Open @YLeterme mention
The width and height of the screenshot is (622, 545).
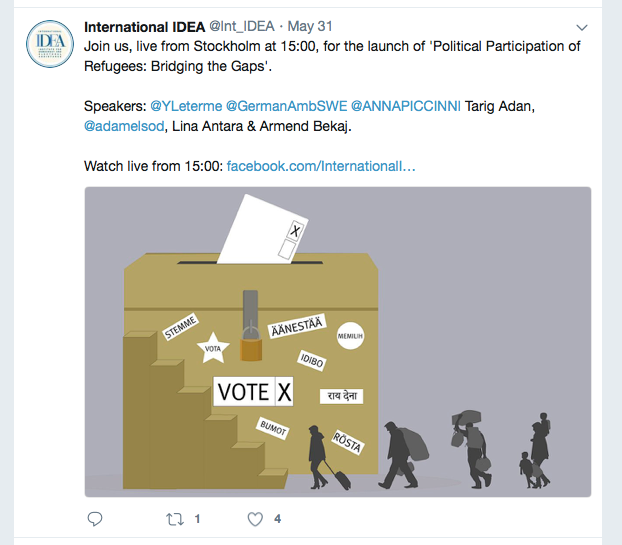coord(186,105)
